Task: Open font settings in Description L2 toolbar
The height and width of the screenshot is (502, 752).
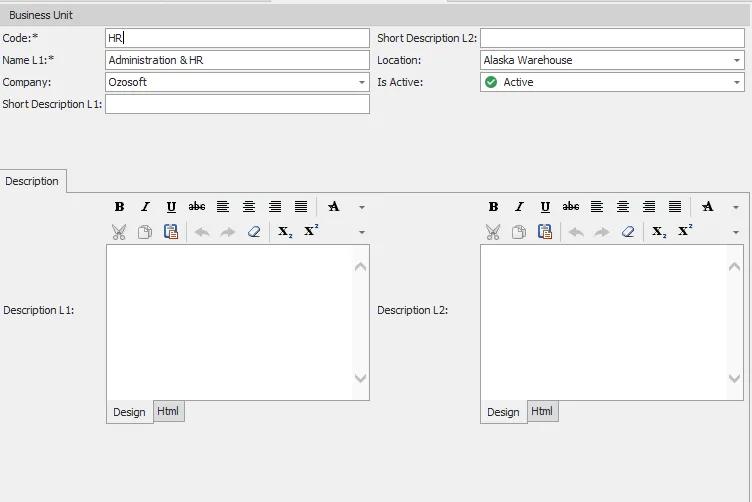Action: pos(708,207)
